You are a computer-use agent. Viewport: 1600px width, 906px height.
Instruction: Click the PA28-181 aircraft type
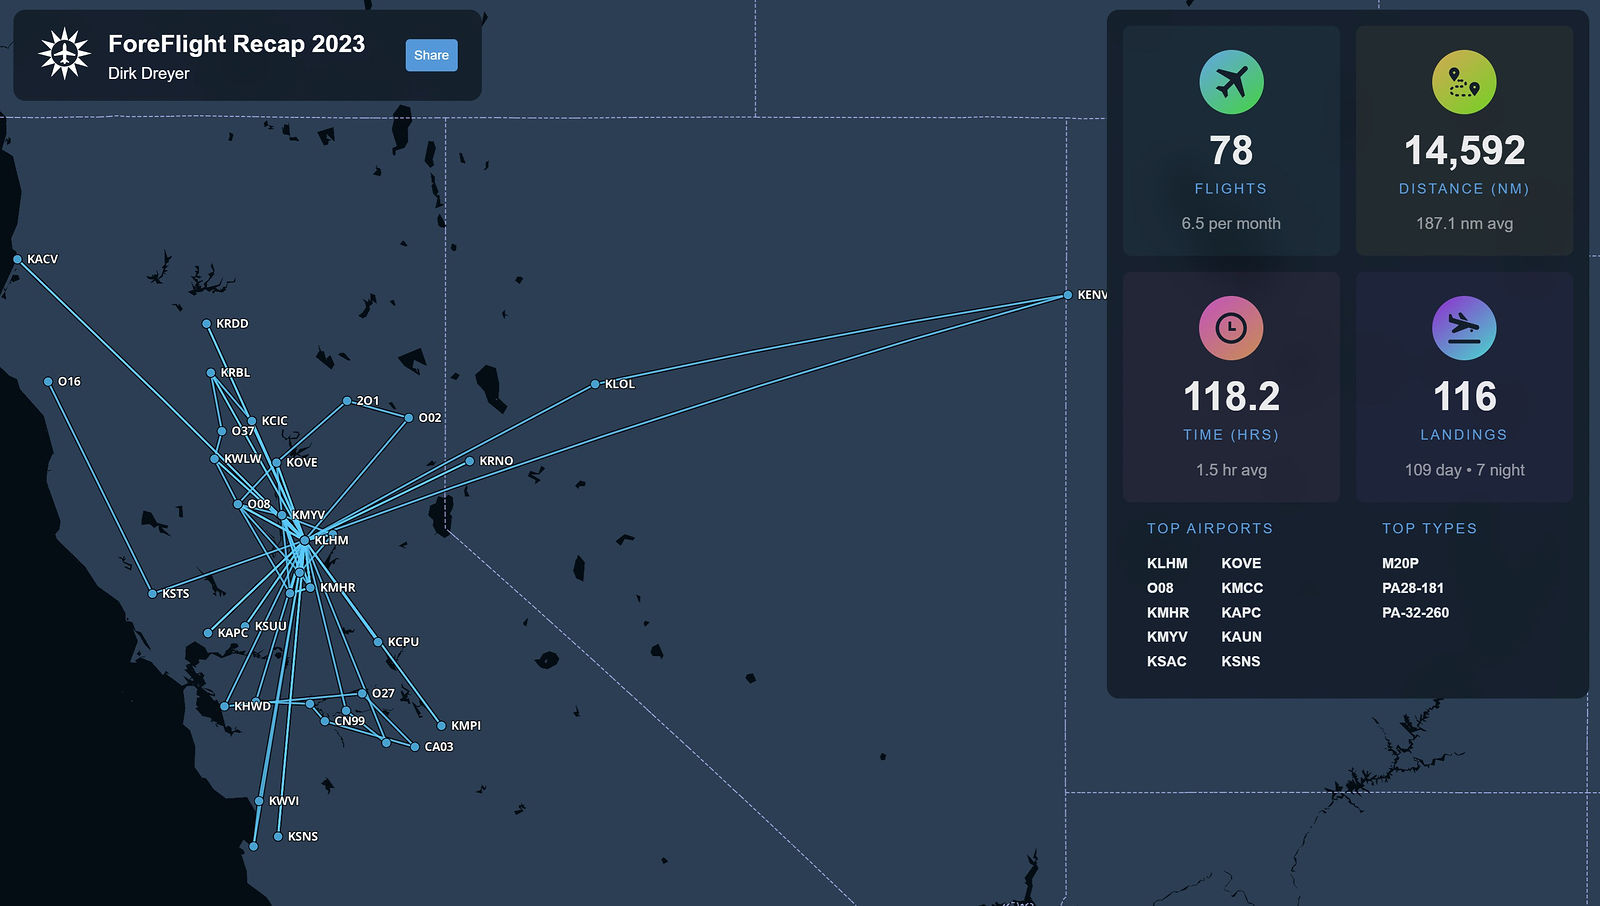pyautogui.click(x=1412, y=588)
